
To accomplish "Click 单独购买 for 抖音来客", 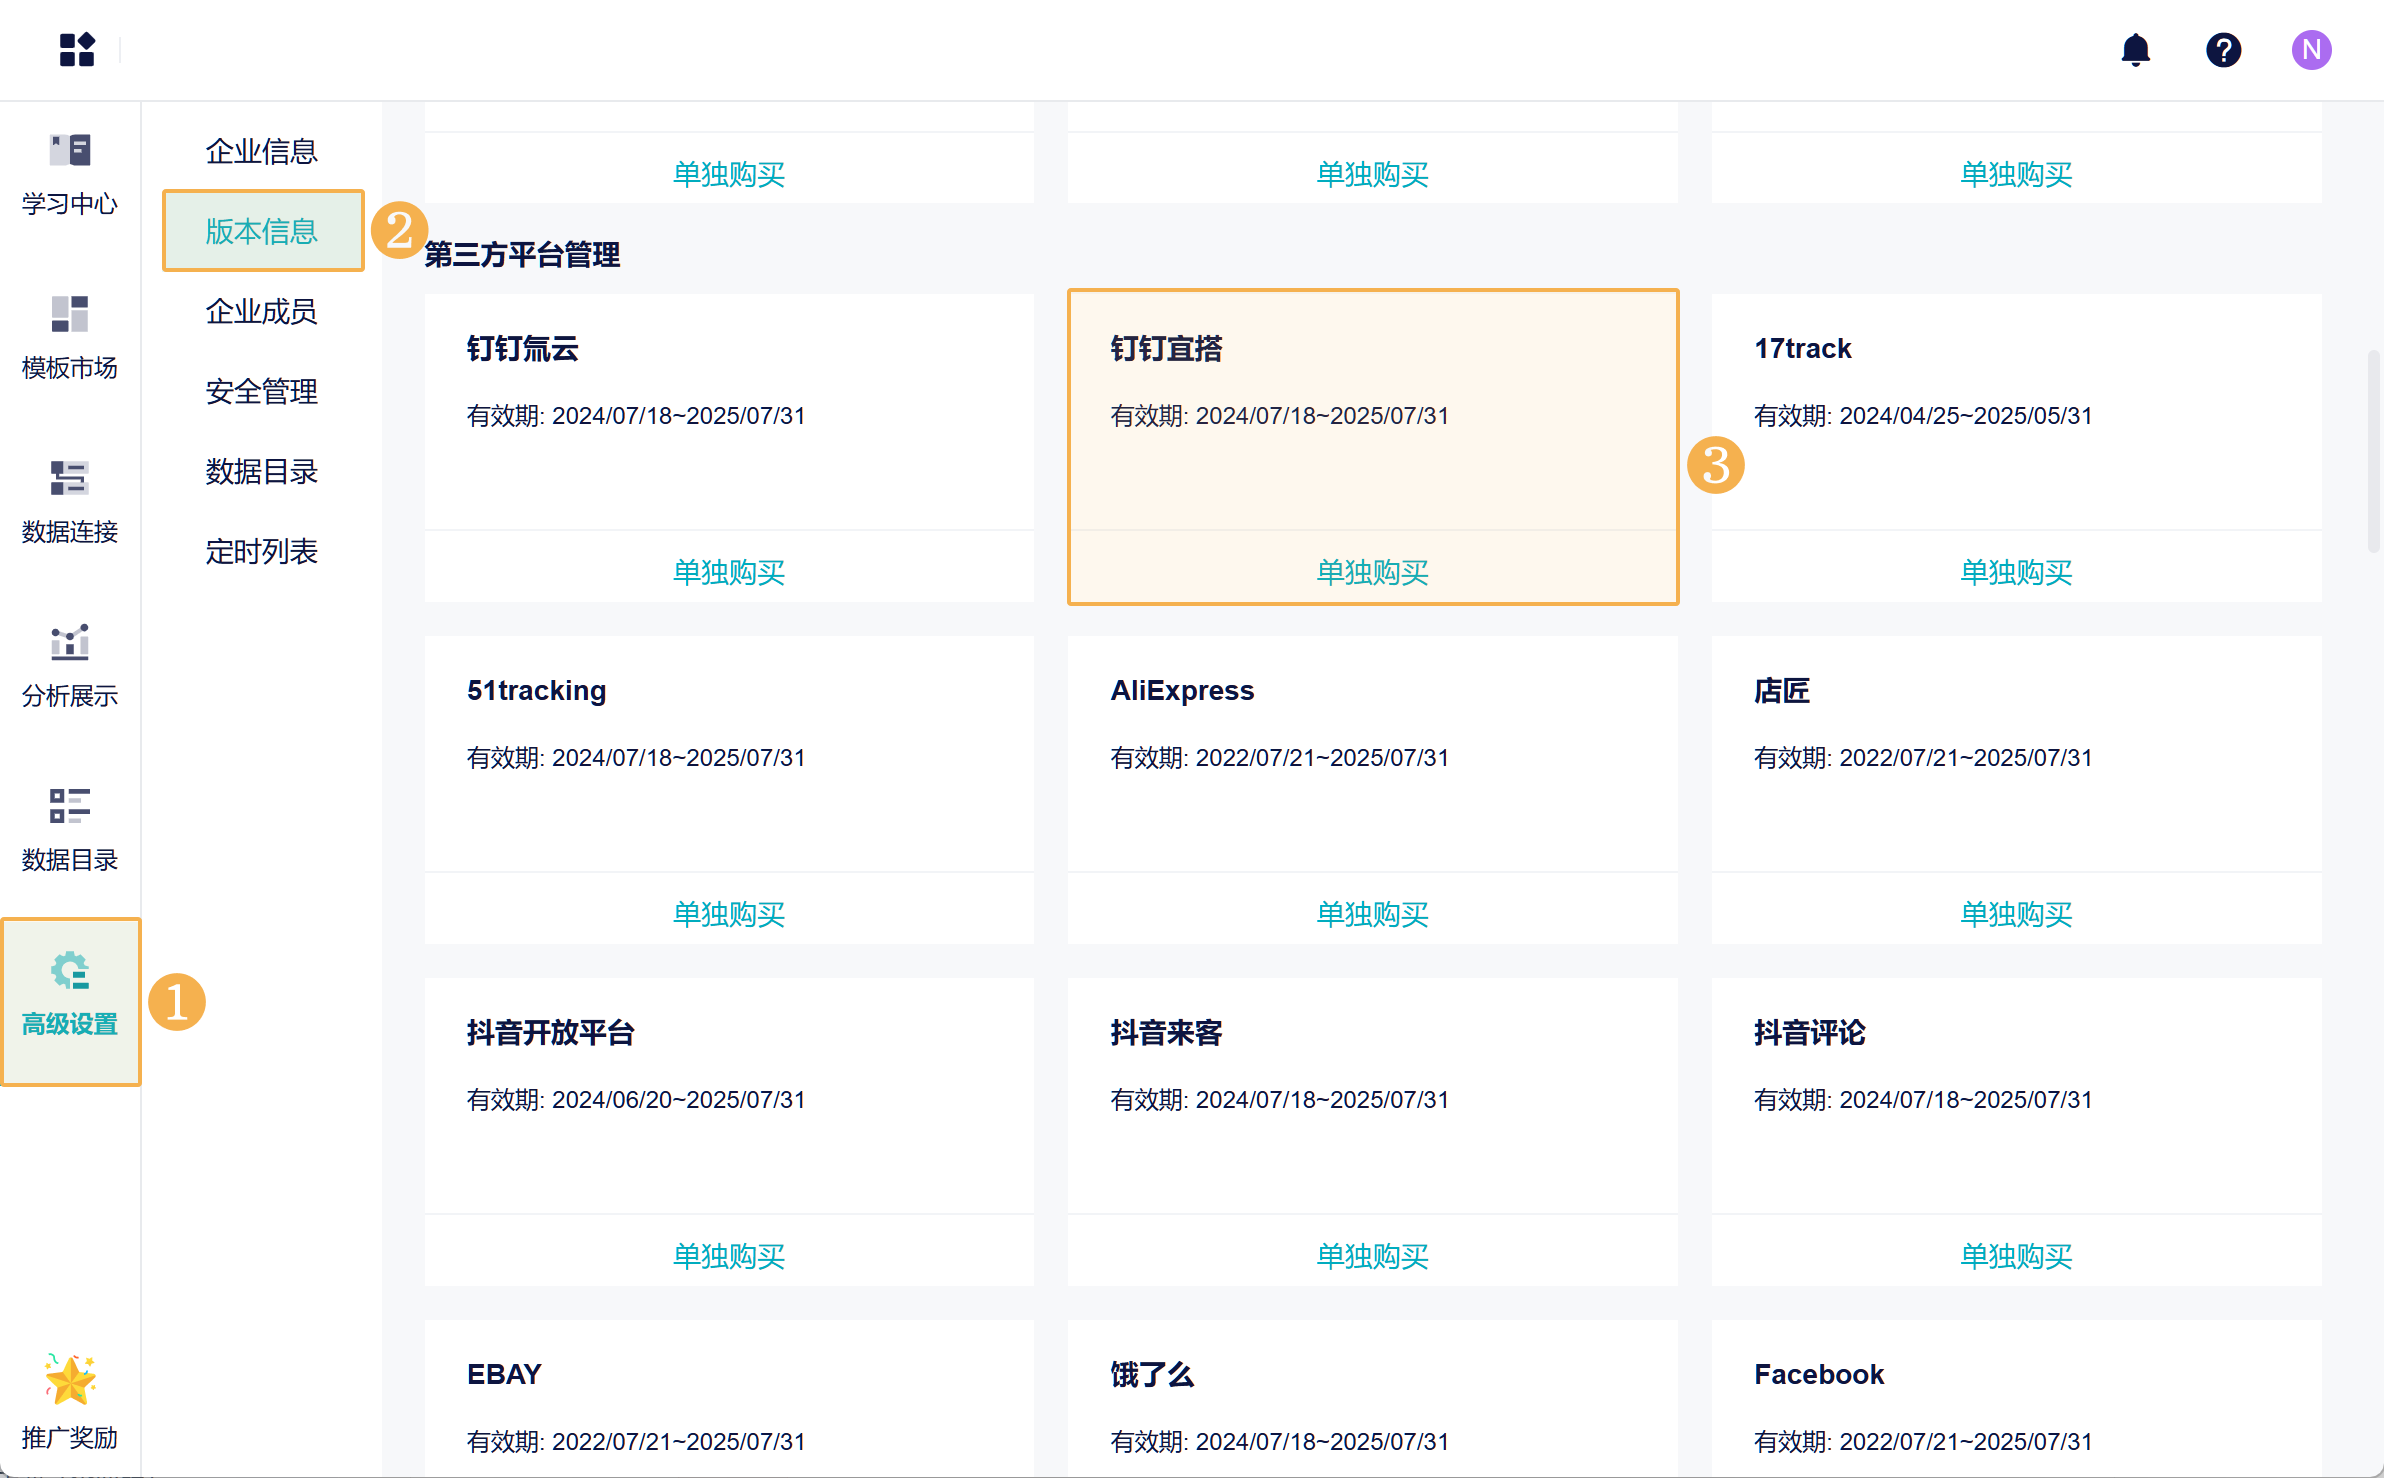I will pyautogui.click(x=1372, y=1255).
